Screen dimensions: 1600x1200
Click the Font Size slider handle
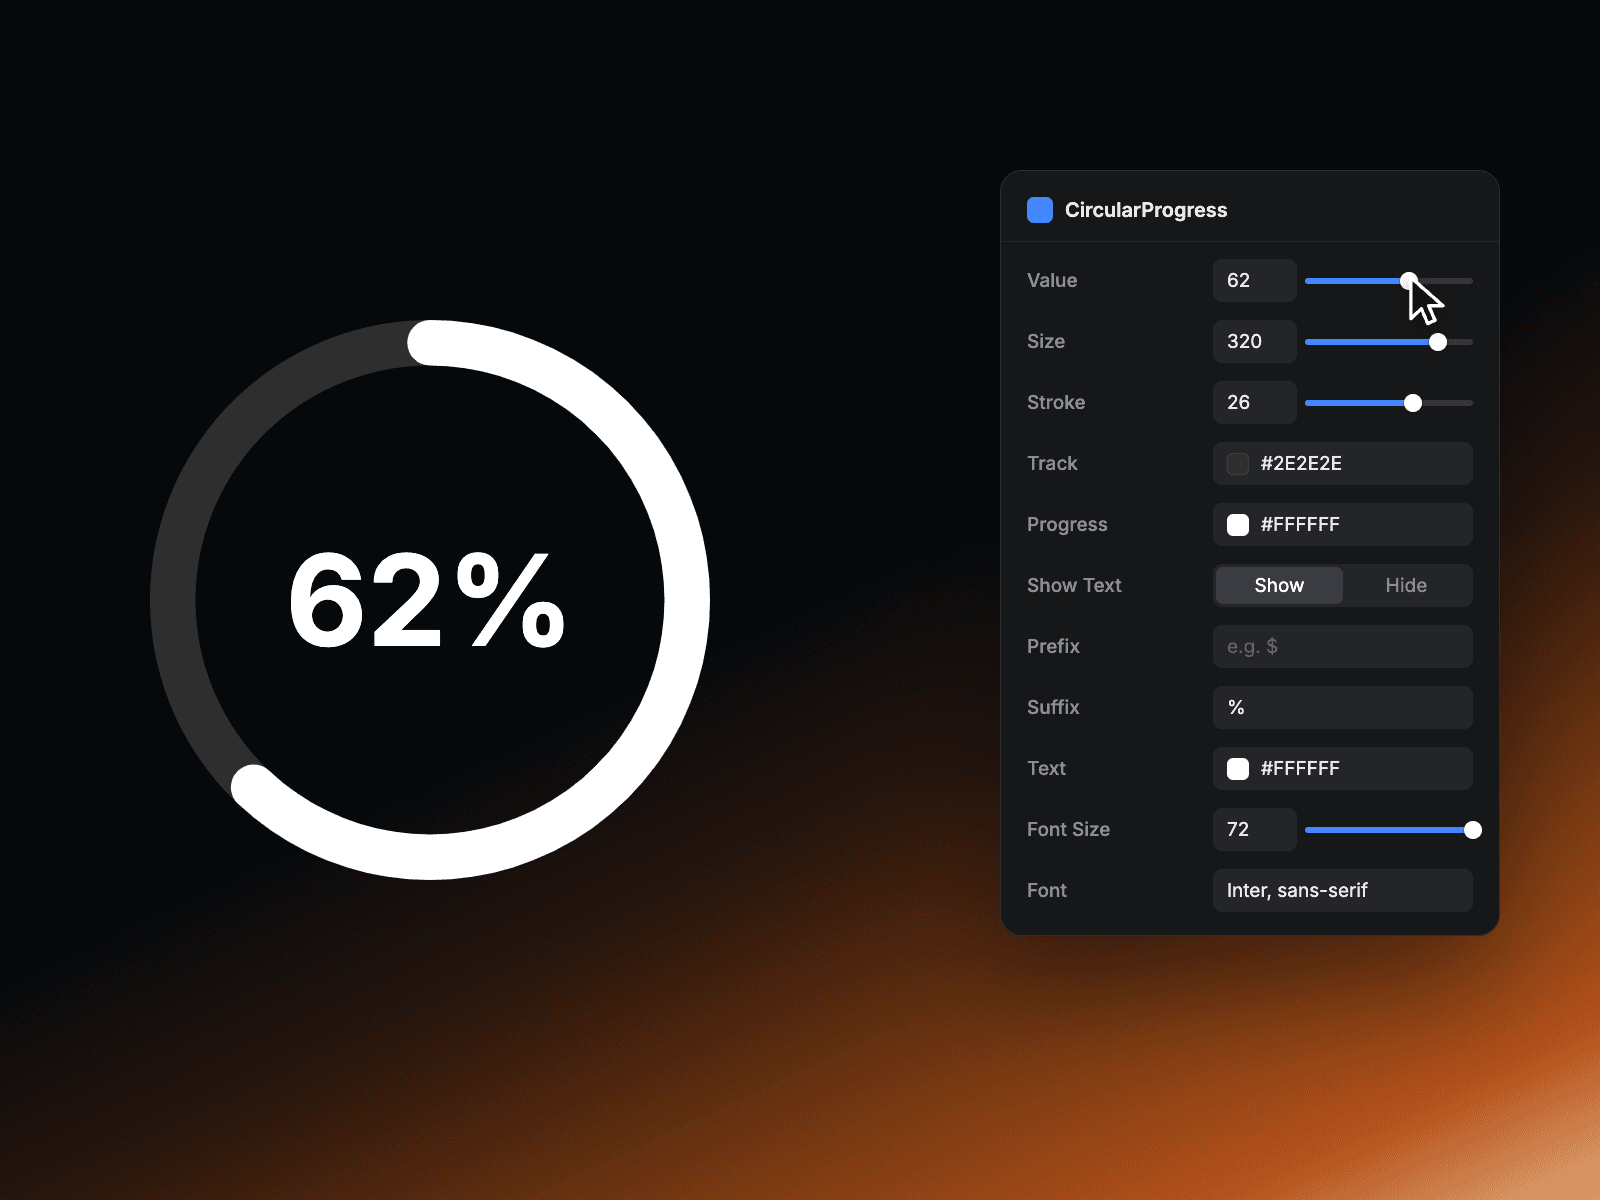[1473, 830]
